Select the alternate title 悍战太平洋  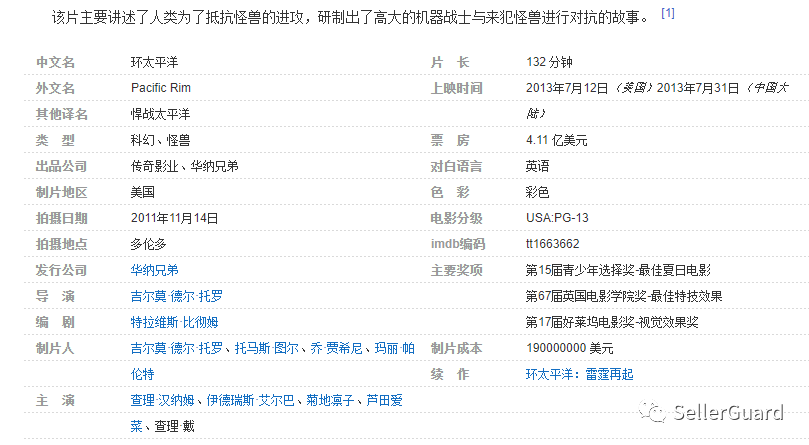click(x=160, y=114)
